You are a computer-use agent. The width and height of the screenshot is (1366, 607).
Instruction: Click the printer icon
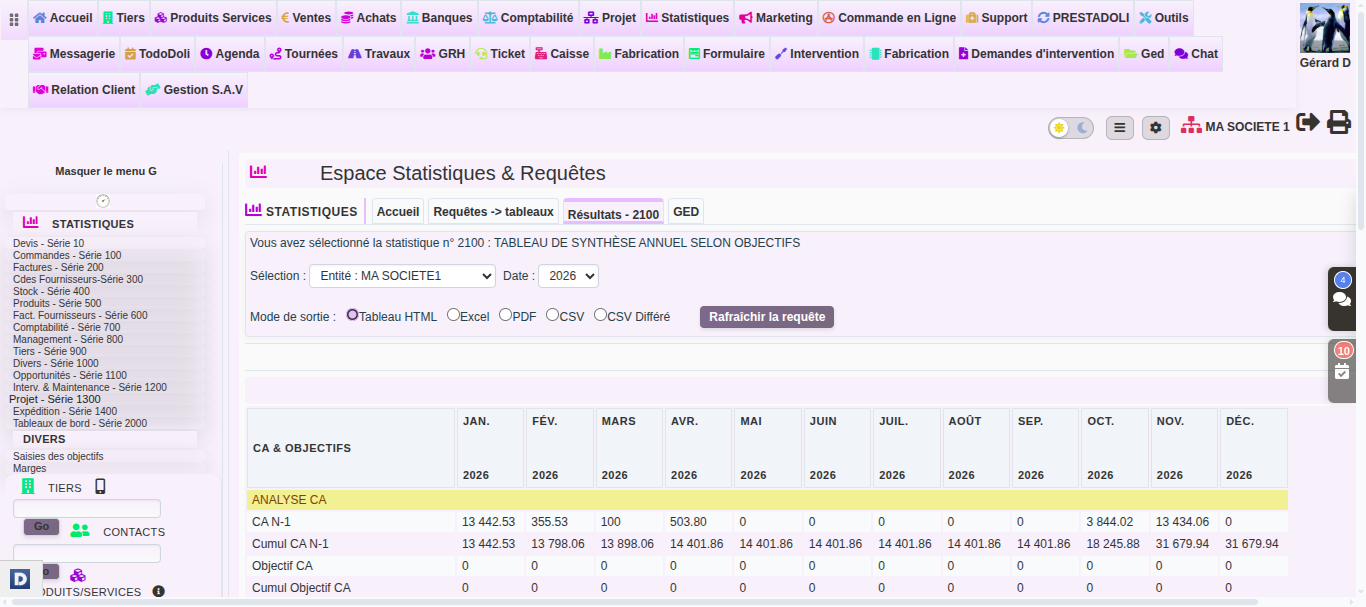click(1339, 122)
